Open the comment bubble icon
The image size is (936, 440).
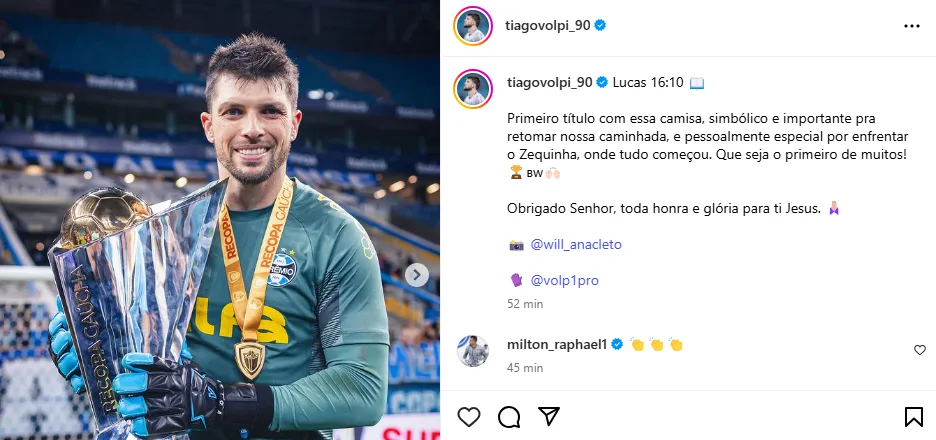[x=509, y=417]
